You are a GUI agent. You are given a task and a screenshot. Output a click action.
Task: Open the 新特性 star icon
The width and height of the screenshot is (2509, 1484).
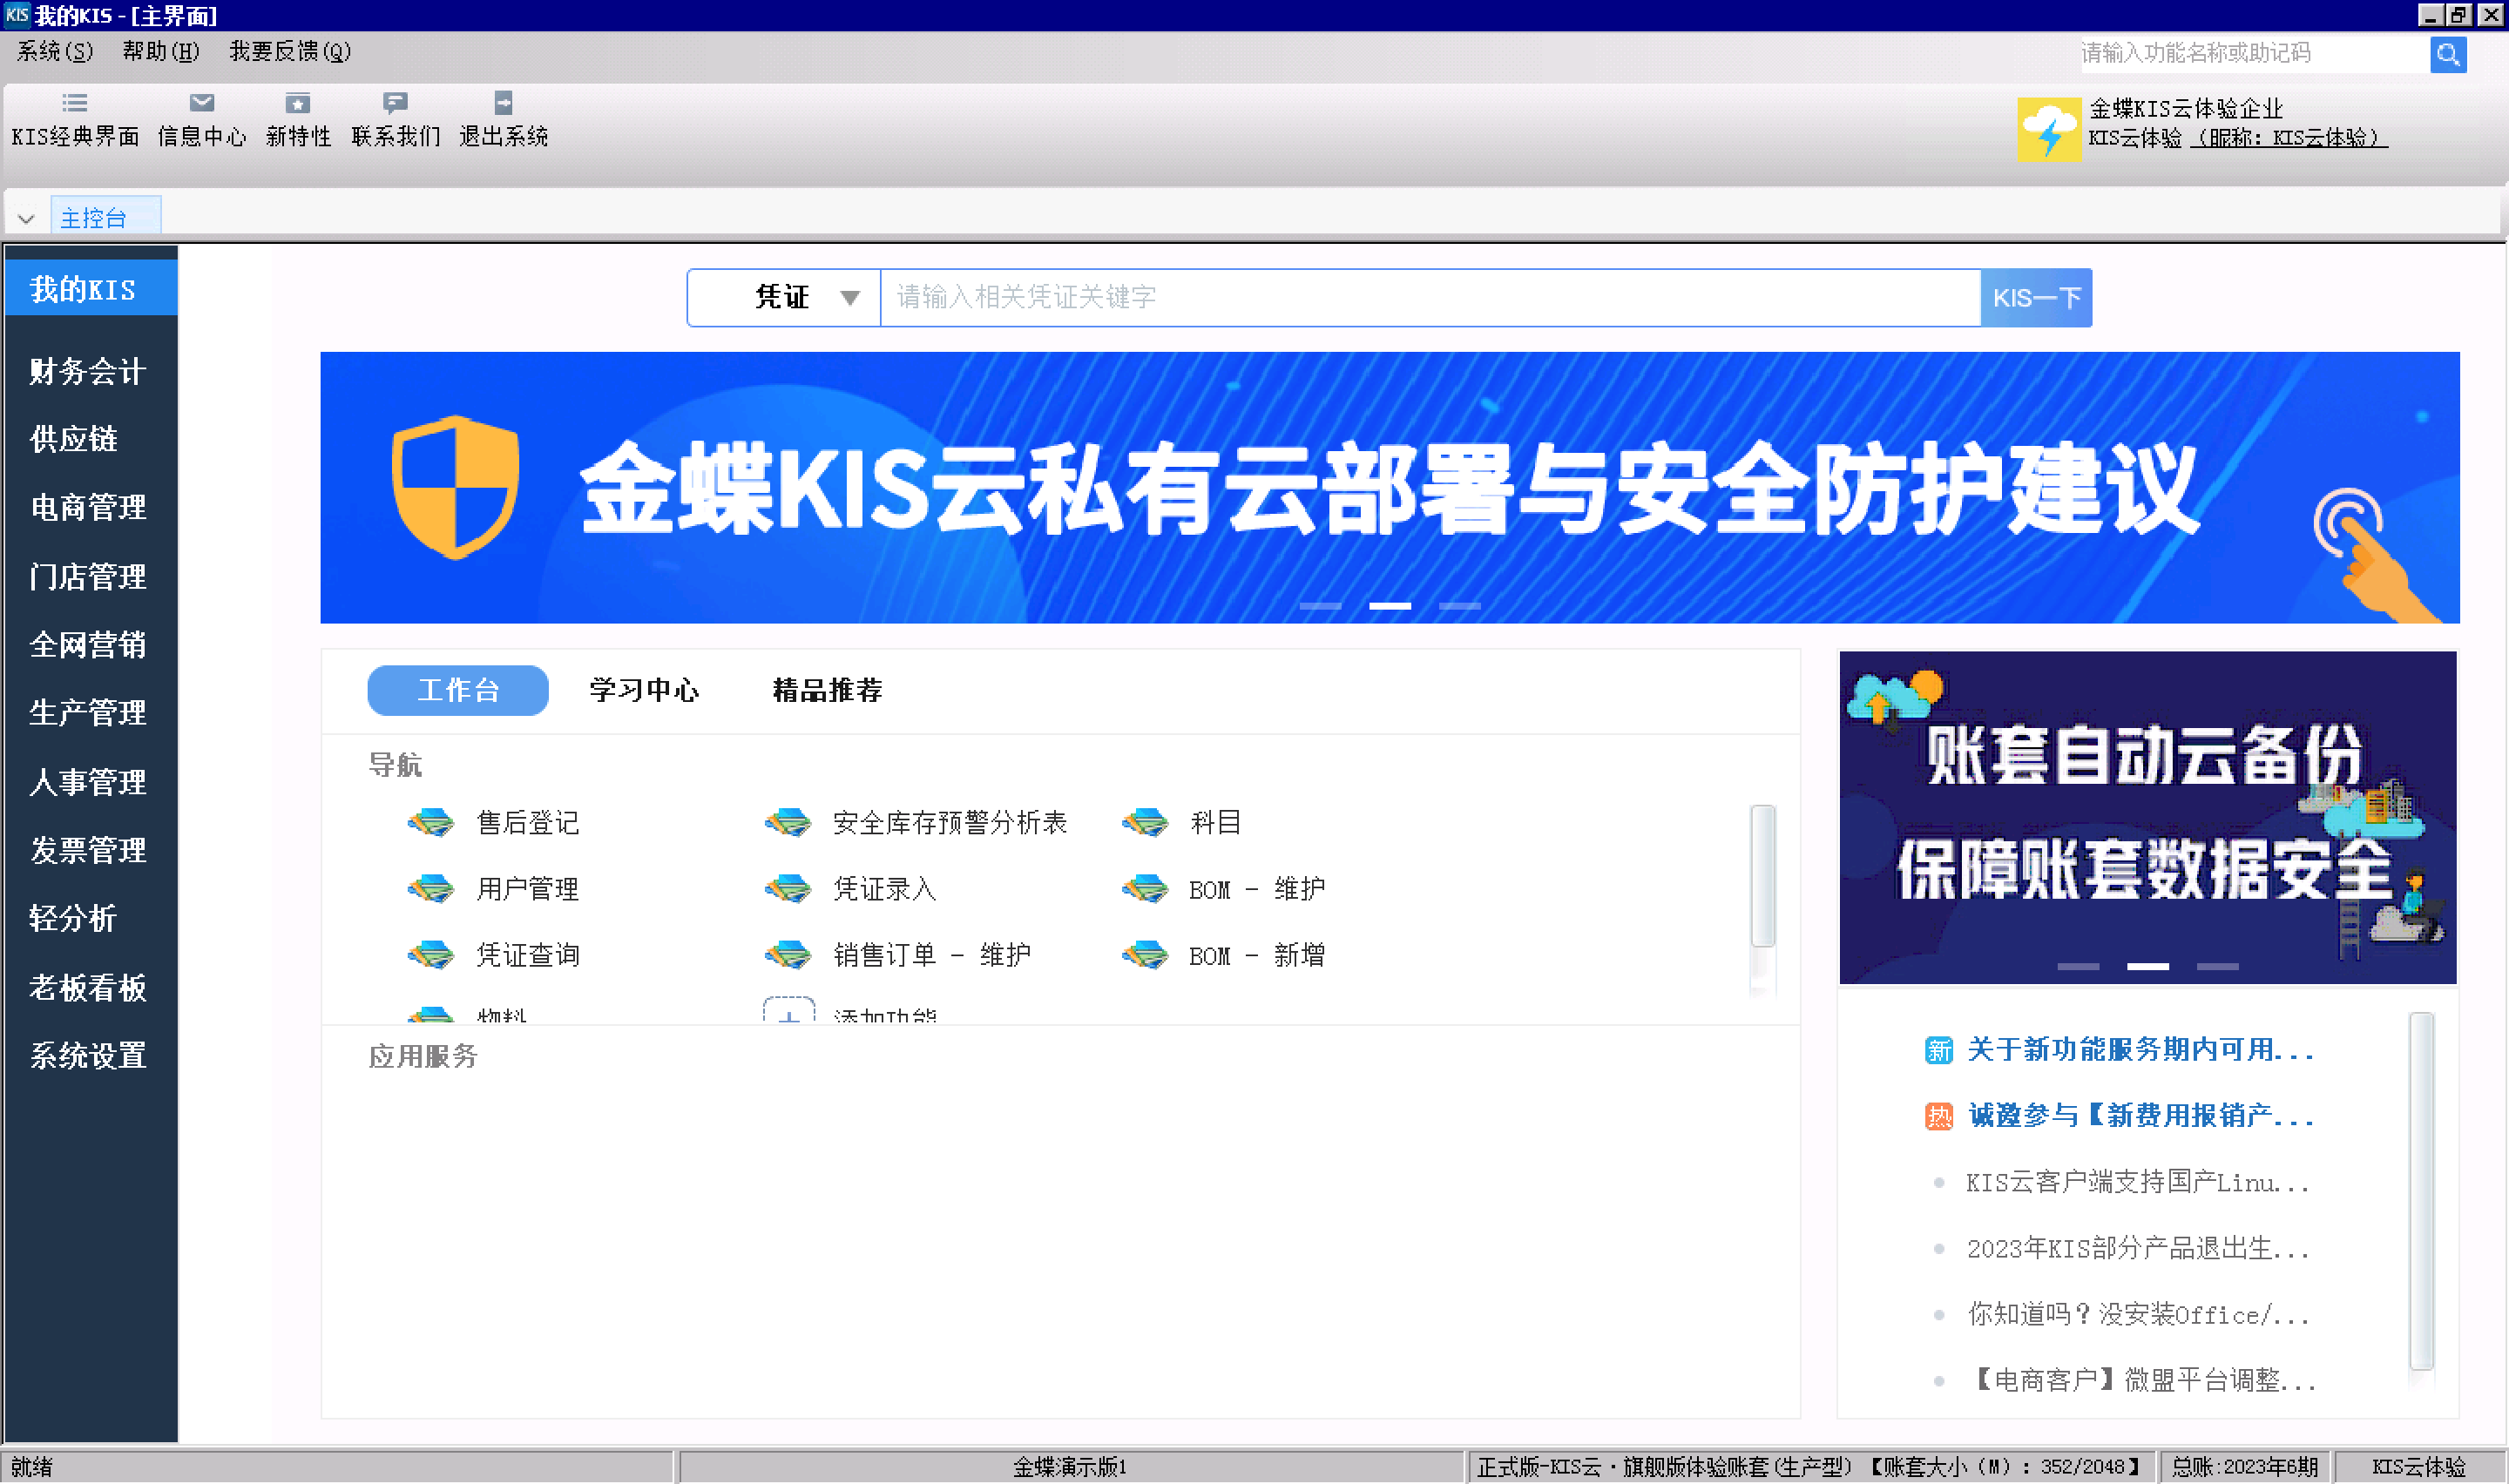[298, 102]
